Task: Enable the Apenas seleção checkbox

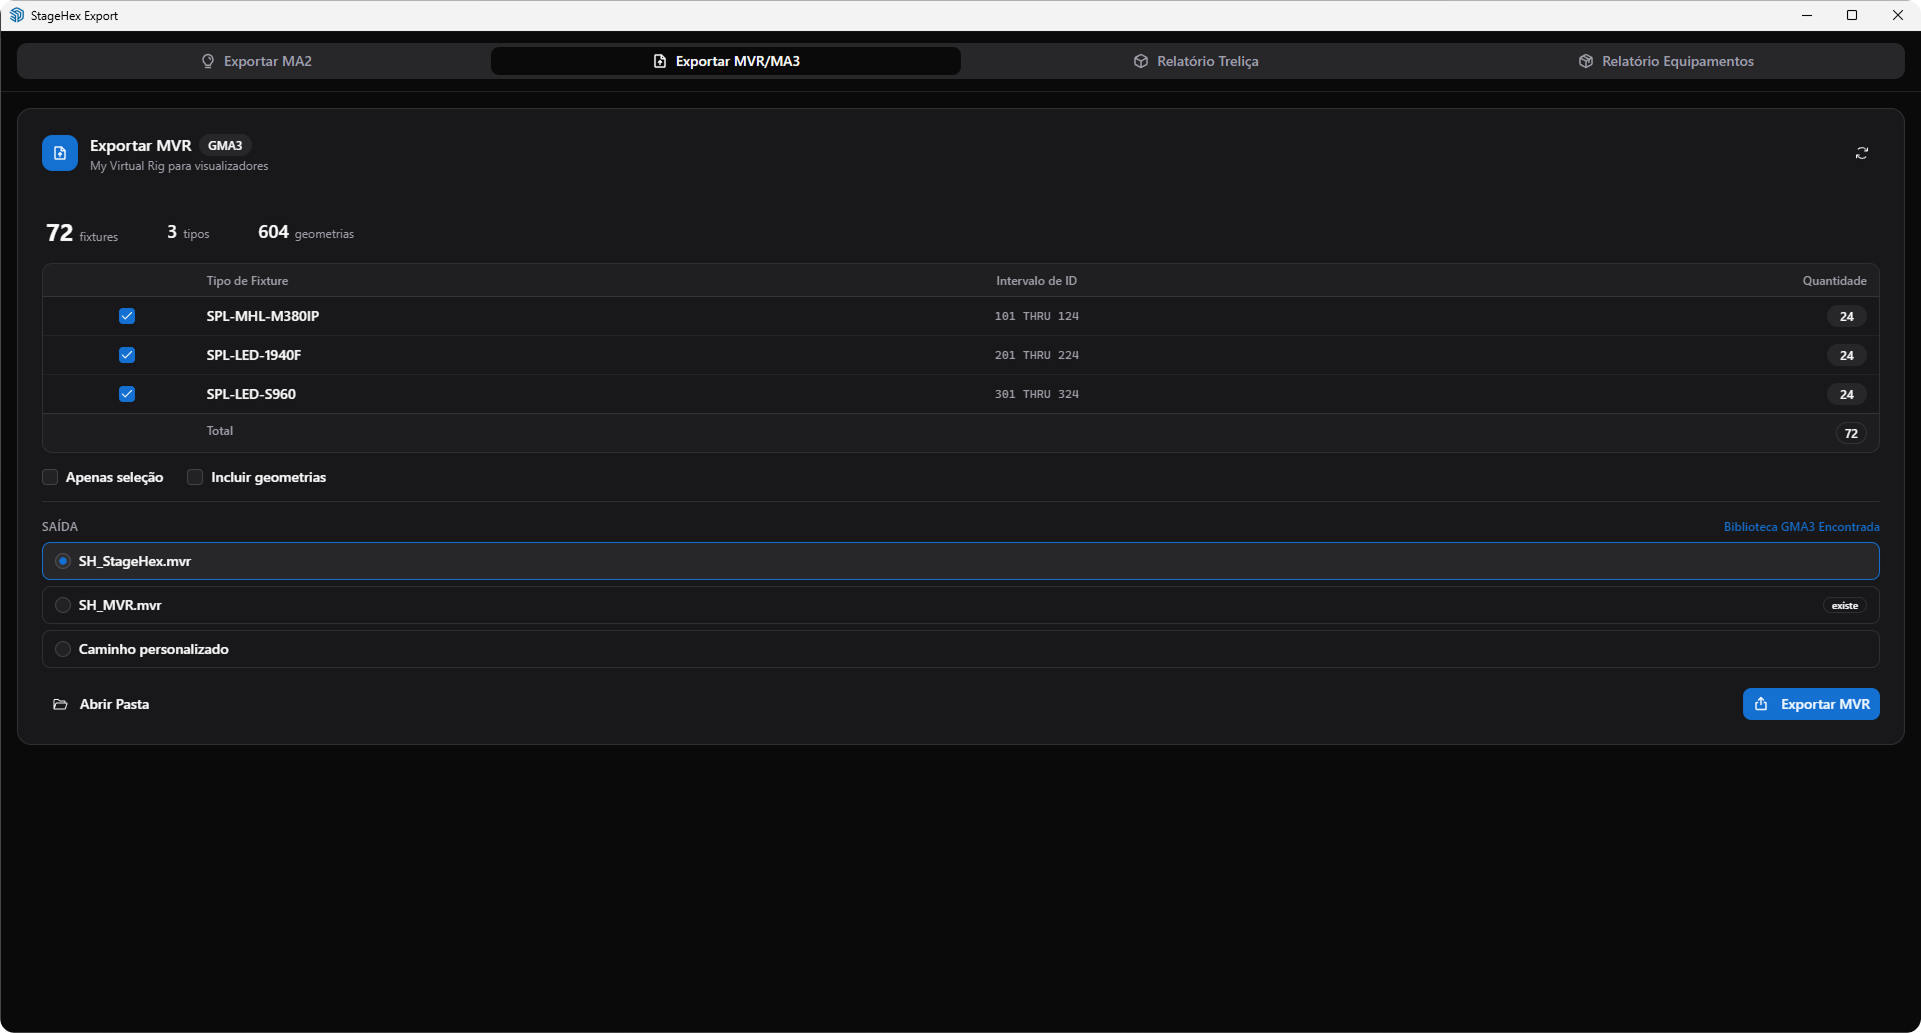Action: click(x=50, y=478)
